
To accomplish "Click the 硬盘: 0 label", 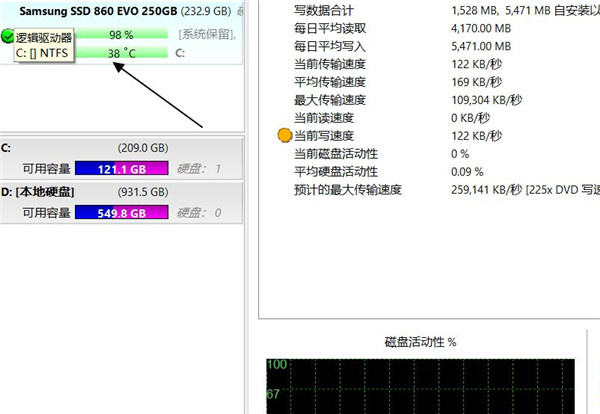I will pyautogui.click(x=199, y=212).
